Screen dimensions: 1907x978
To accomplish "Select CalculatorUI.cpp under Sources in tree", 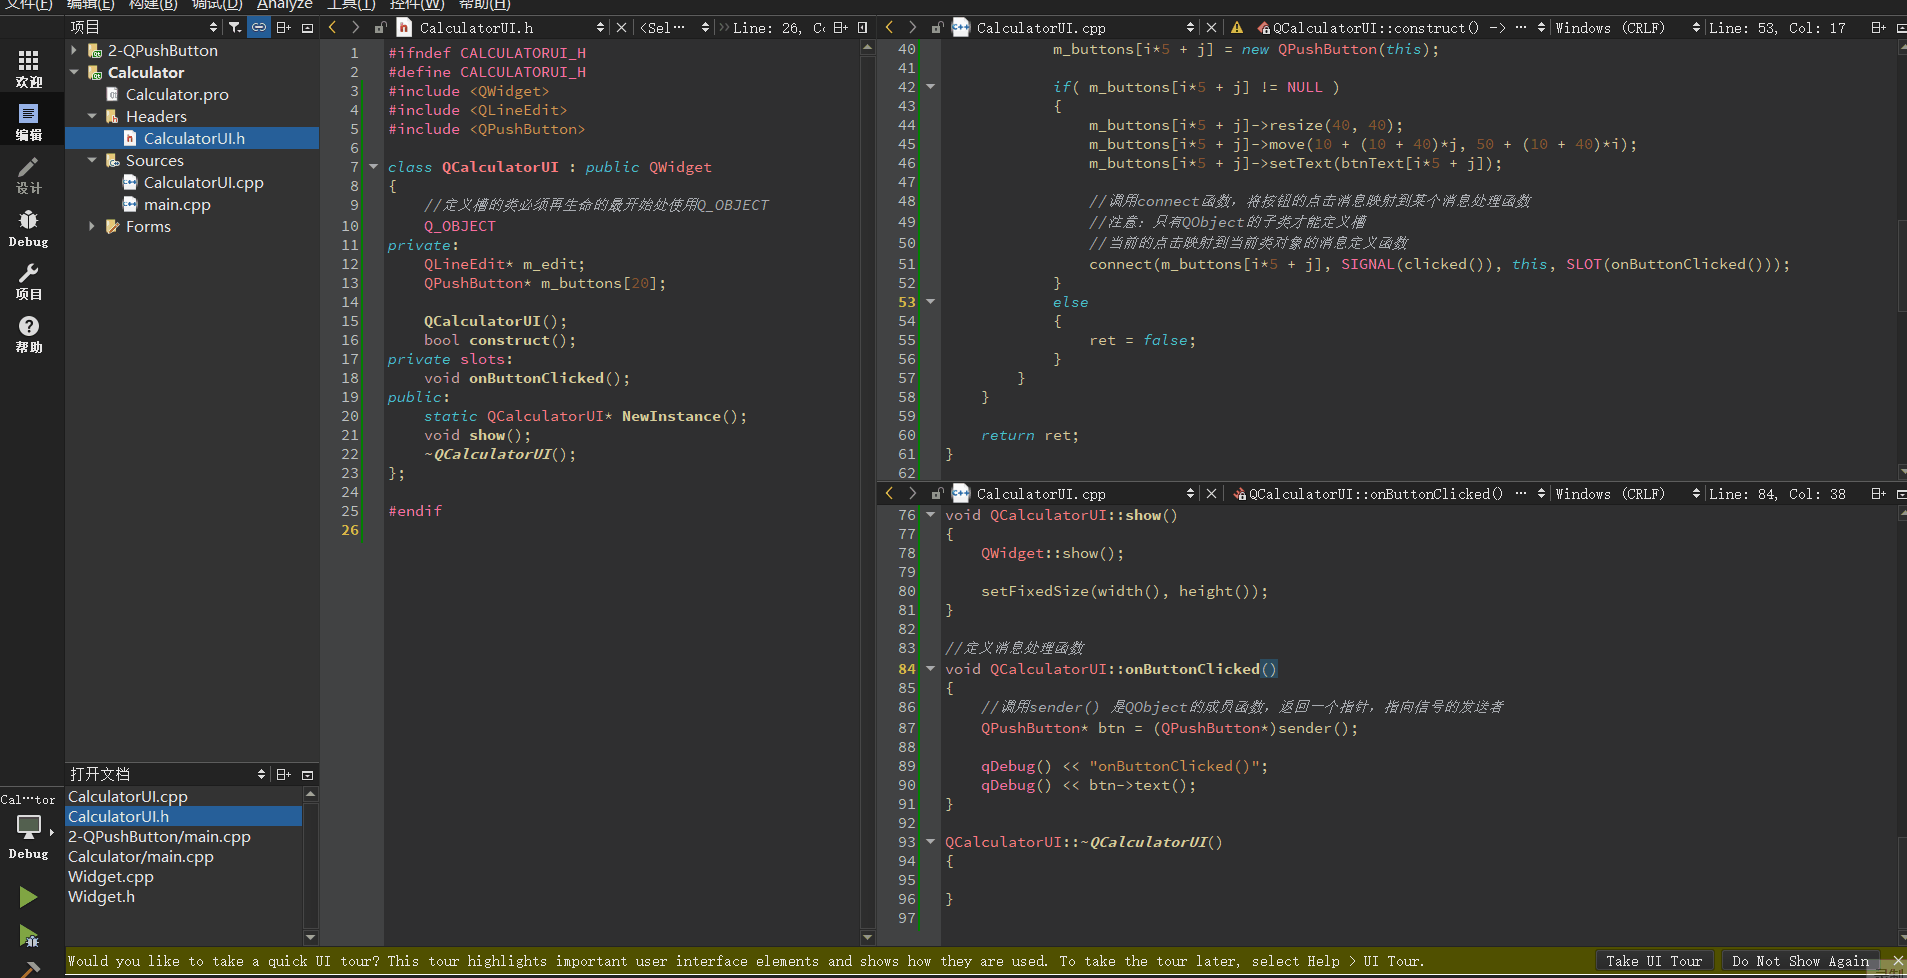I will click(203, 182).
